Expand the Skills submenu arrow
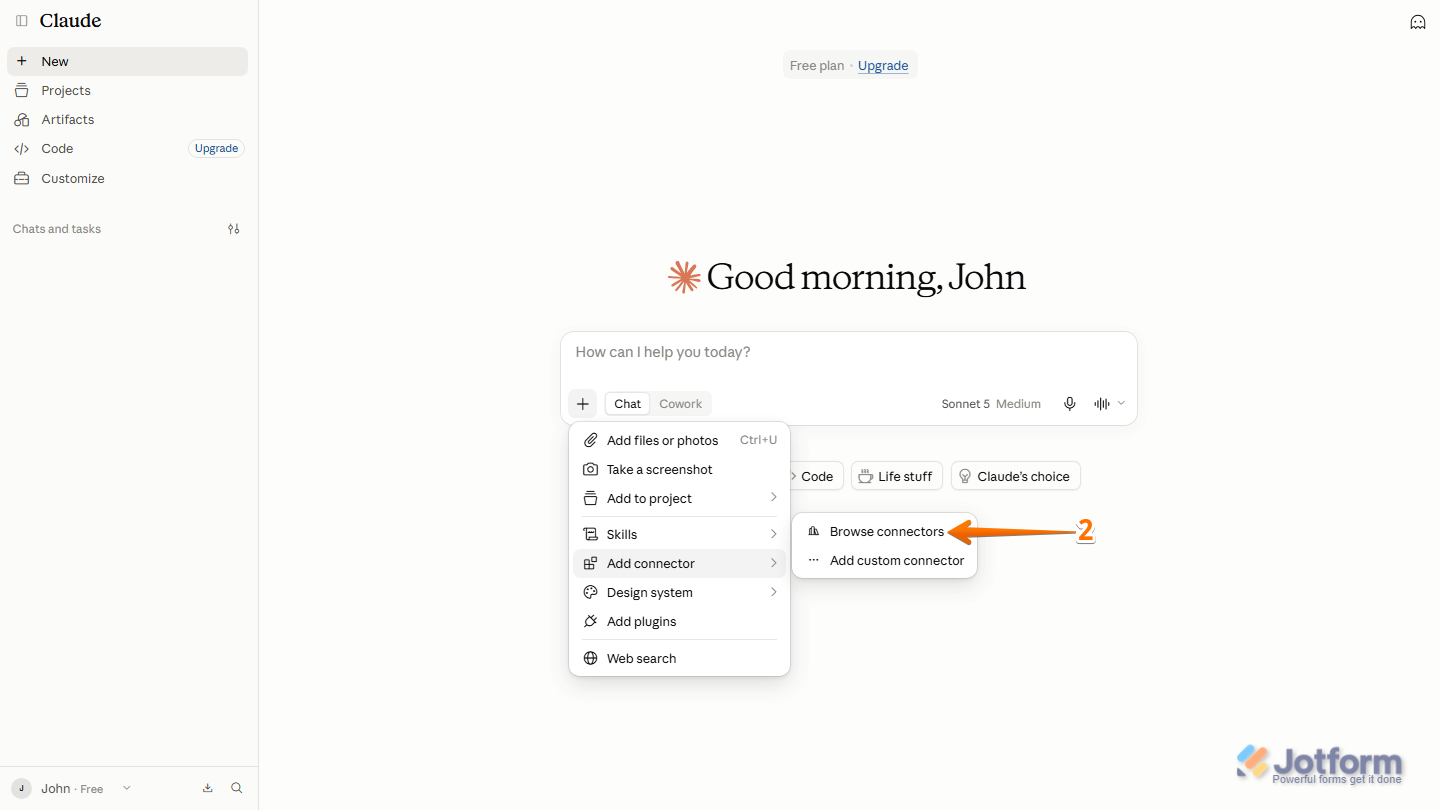The width and height of the screenshot is (1440, 810). point(774,534)
